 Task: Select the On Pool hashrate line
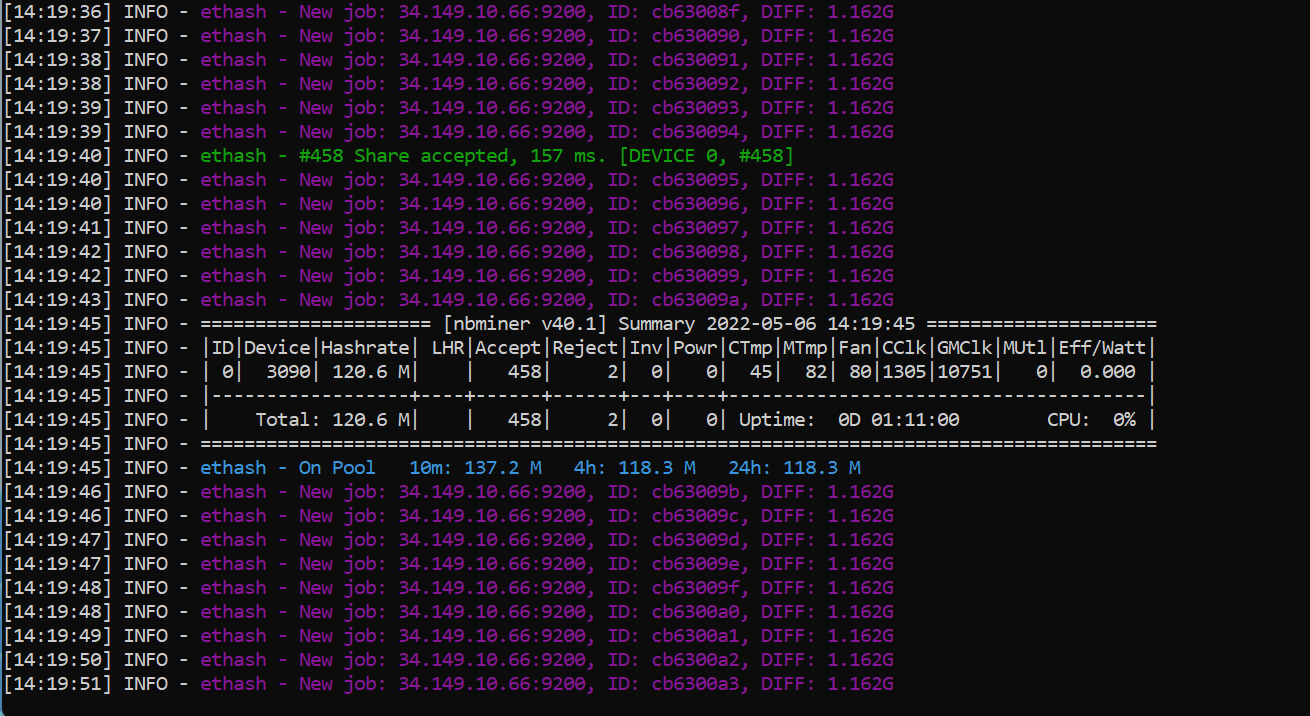coord(335,467)
